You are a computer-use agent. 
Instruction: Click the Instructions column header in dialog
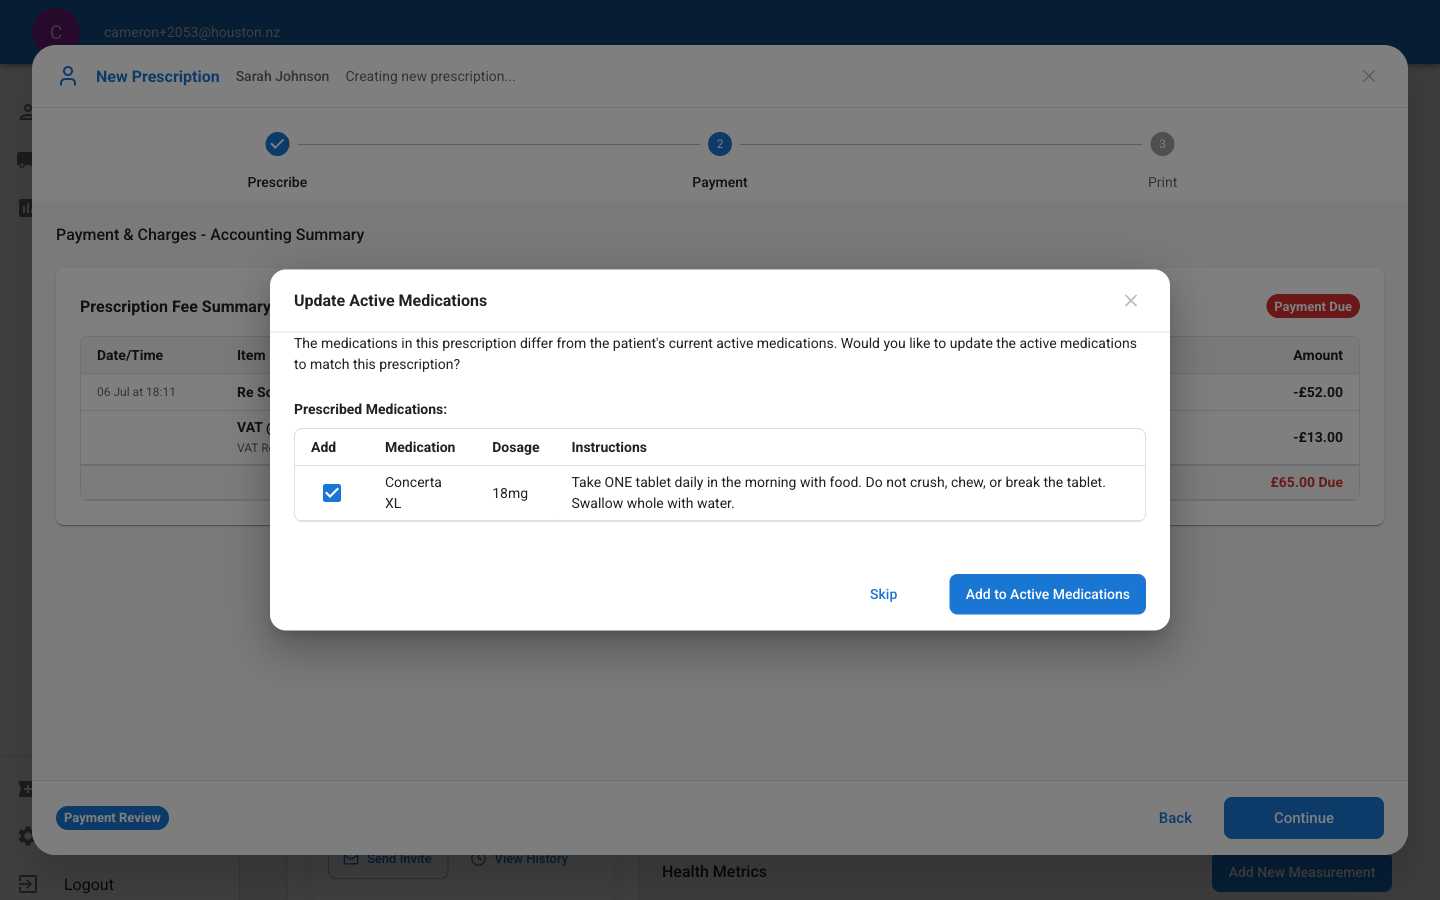click(609, 447)
